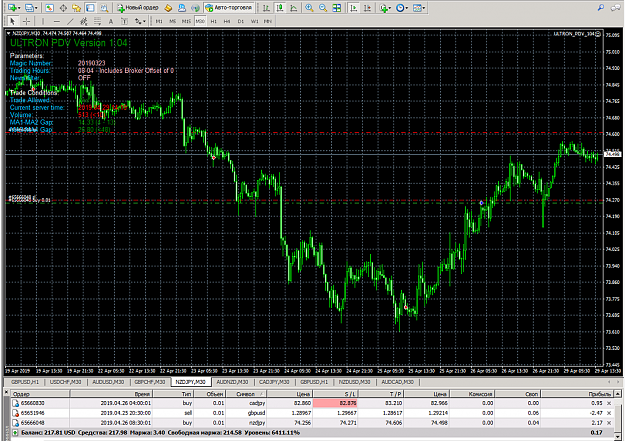Viewport: 625px width, 441px height.
Task: Select the MN timeframe button
Action: pos(268,21)
